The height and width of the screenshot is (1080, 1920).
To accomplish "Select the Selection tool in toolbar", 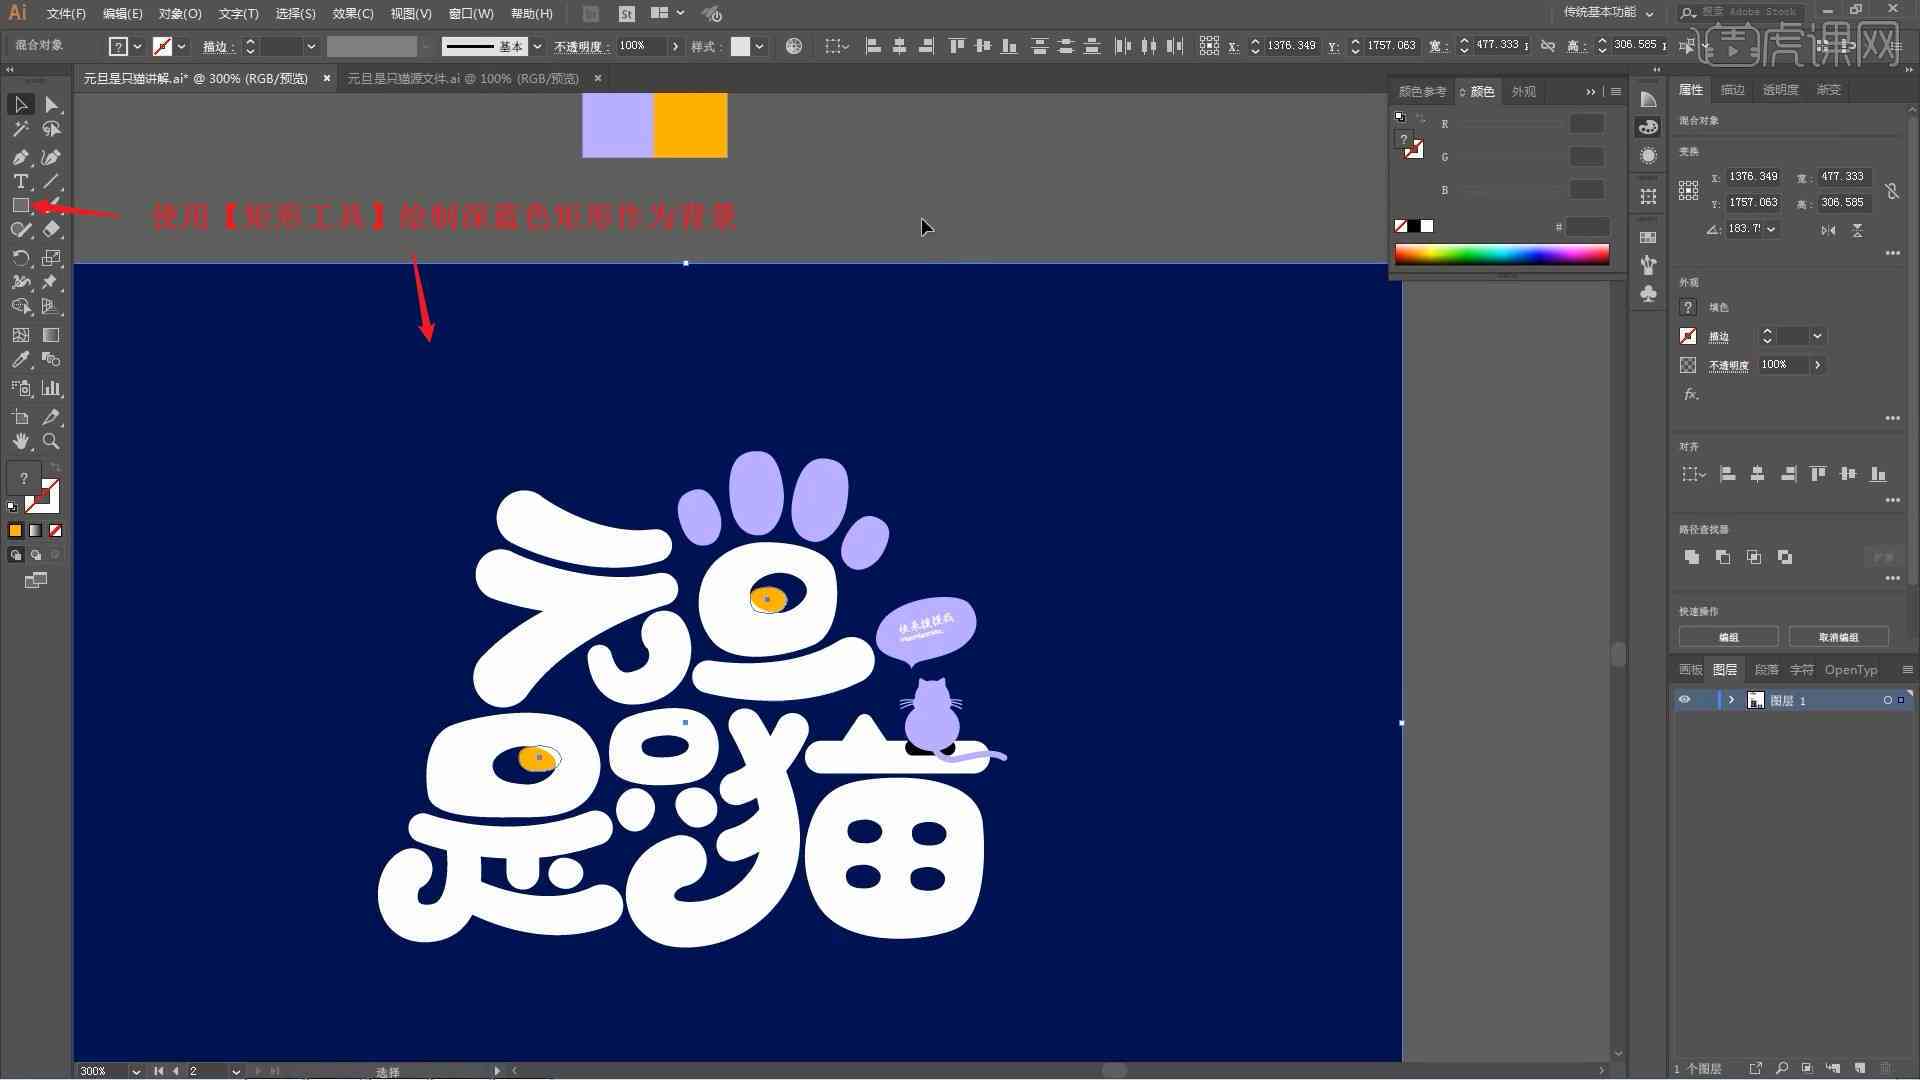I will pyautogui.click(x=18, y=104).
